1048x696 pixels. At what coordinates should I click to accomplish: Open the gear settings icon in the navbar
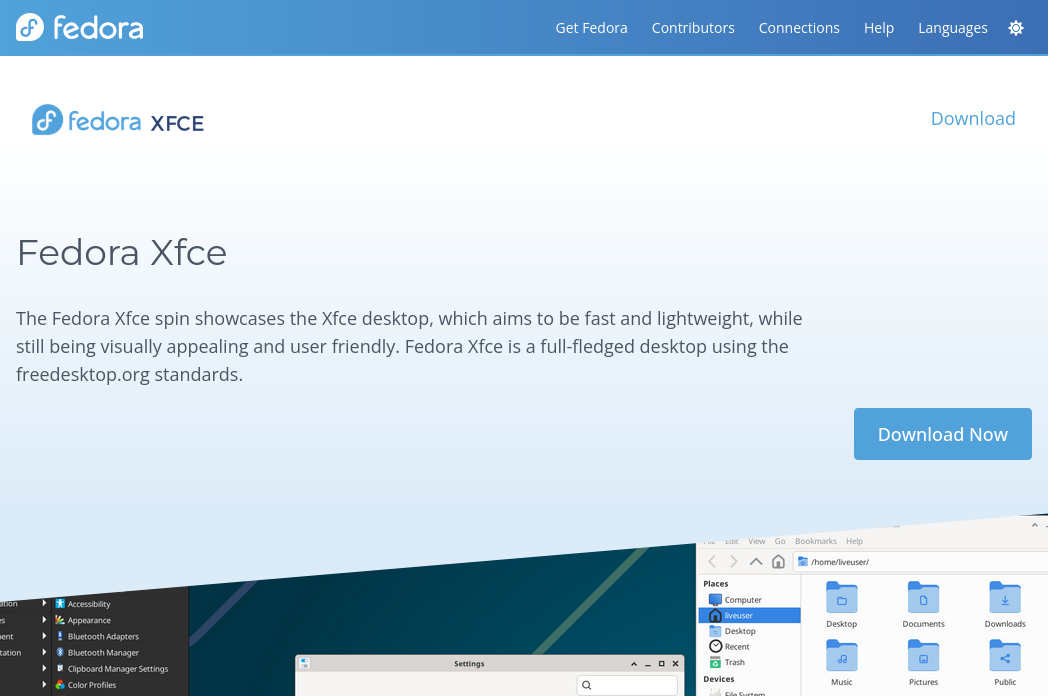(x=1016, y=27)
